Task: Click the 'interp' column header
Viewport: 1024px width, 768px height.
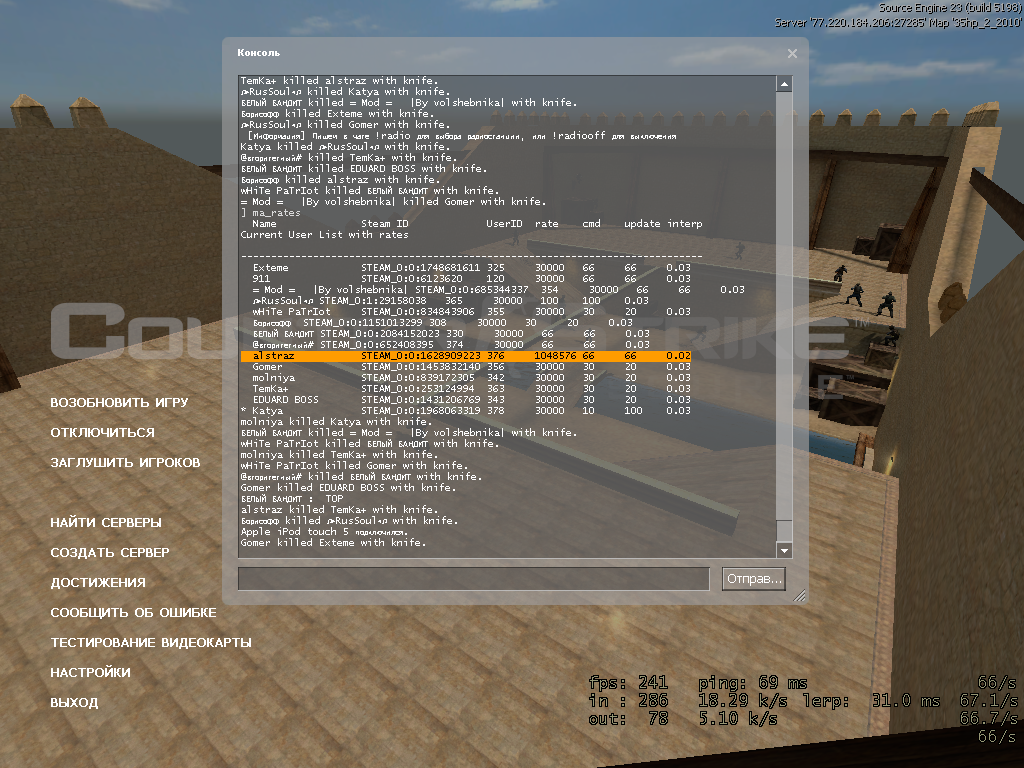Action: tap(684, 224)
